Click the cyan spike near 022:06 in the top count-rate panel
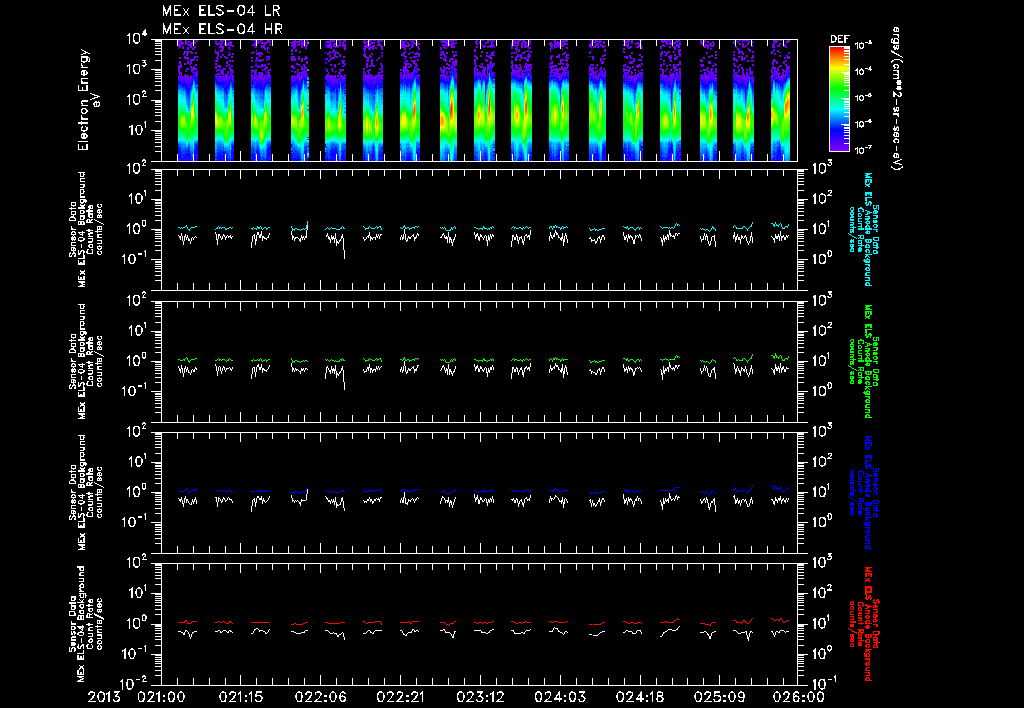1024x708 pixels. pos(308,225)
